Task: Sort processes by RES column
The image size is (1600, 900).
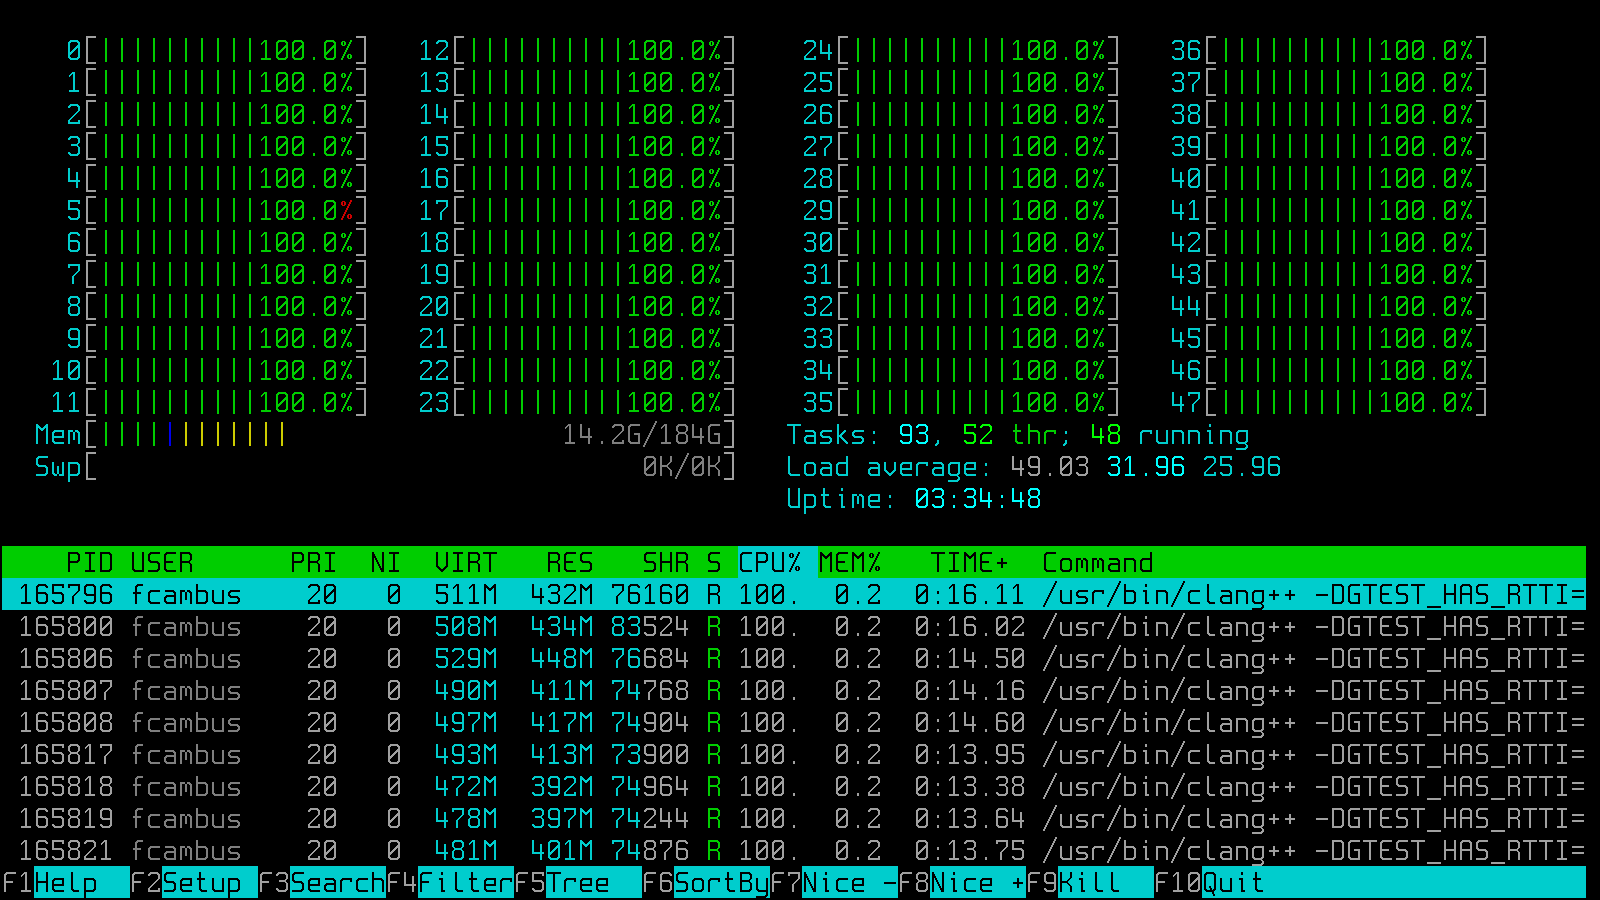Action: point(570,563)
